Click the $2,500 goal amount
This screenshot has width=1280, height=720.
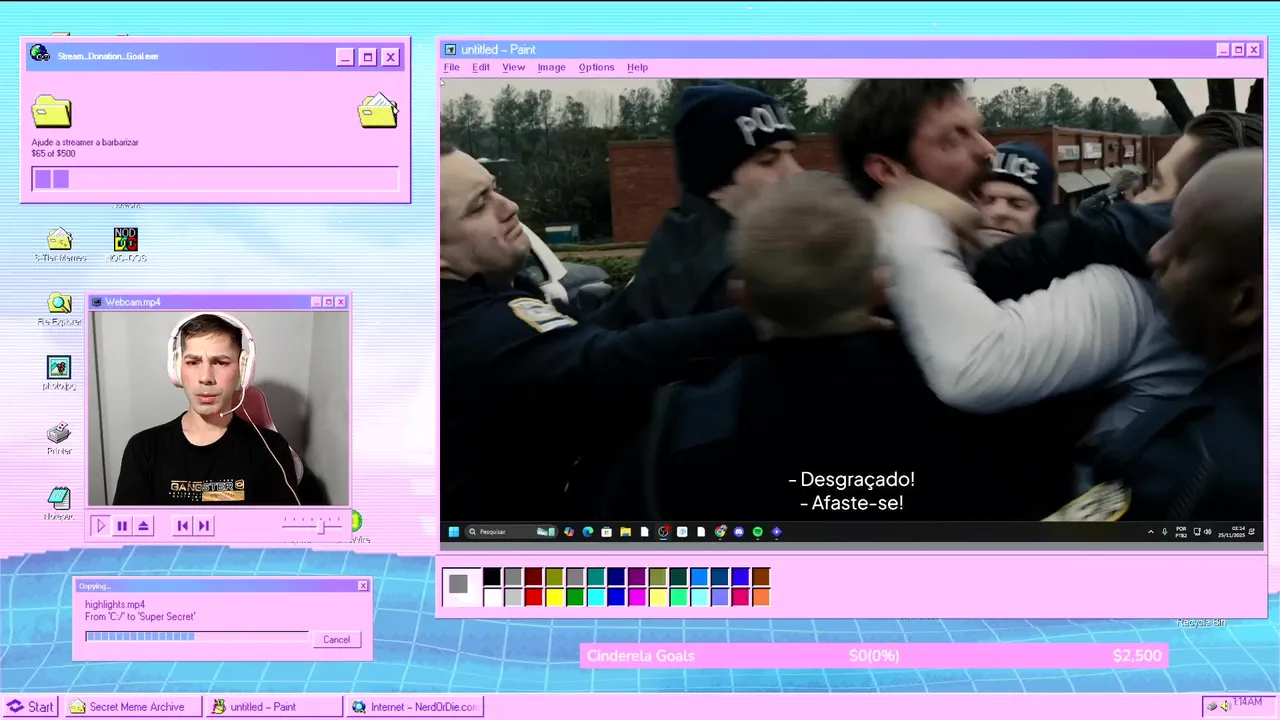coord(1137,656)
